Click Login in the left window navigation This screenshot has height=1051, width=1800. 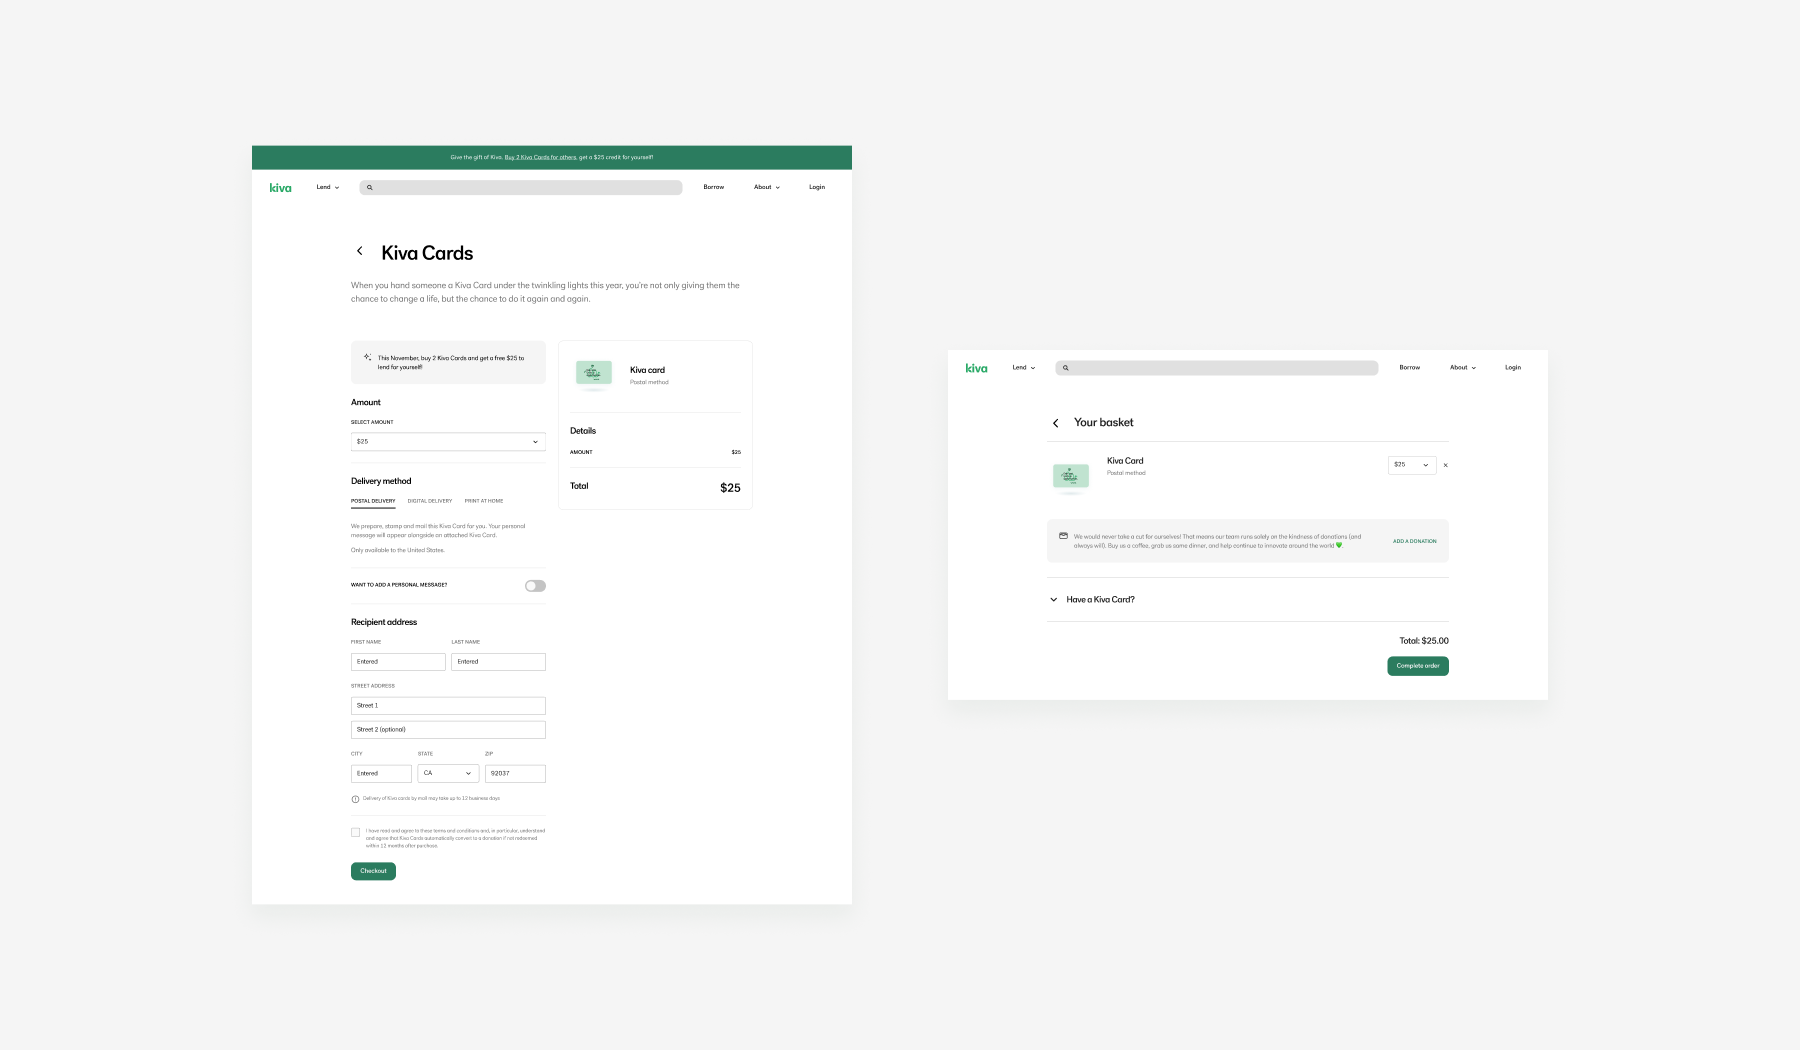tap(817, 187)
